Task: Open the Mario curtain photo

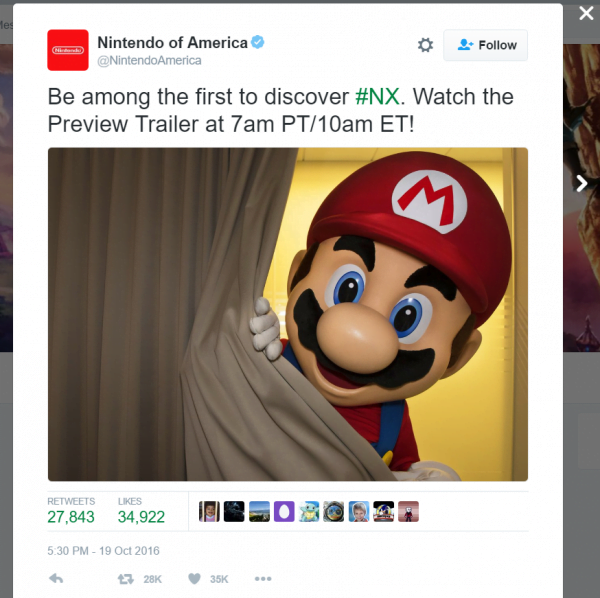Action: click(x=288, y=314)
